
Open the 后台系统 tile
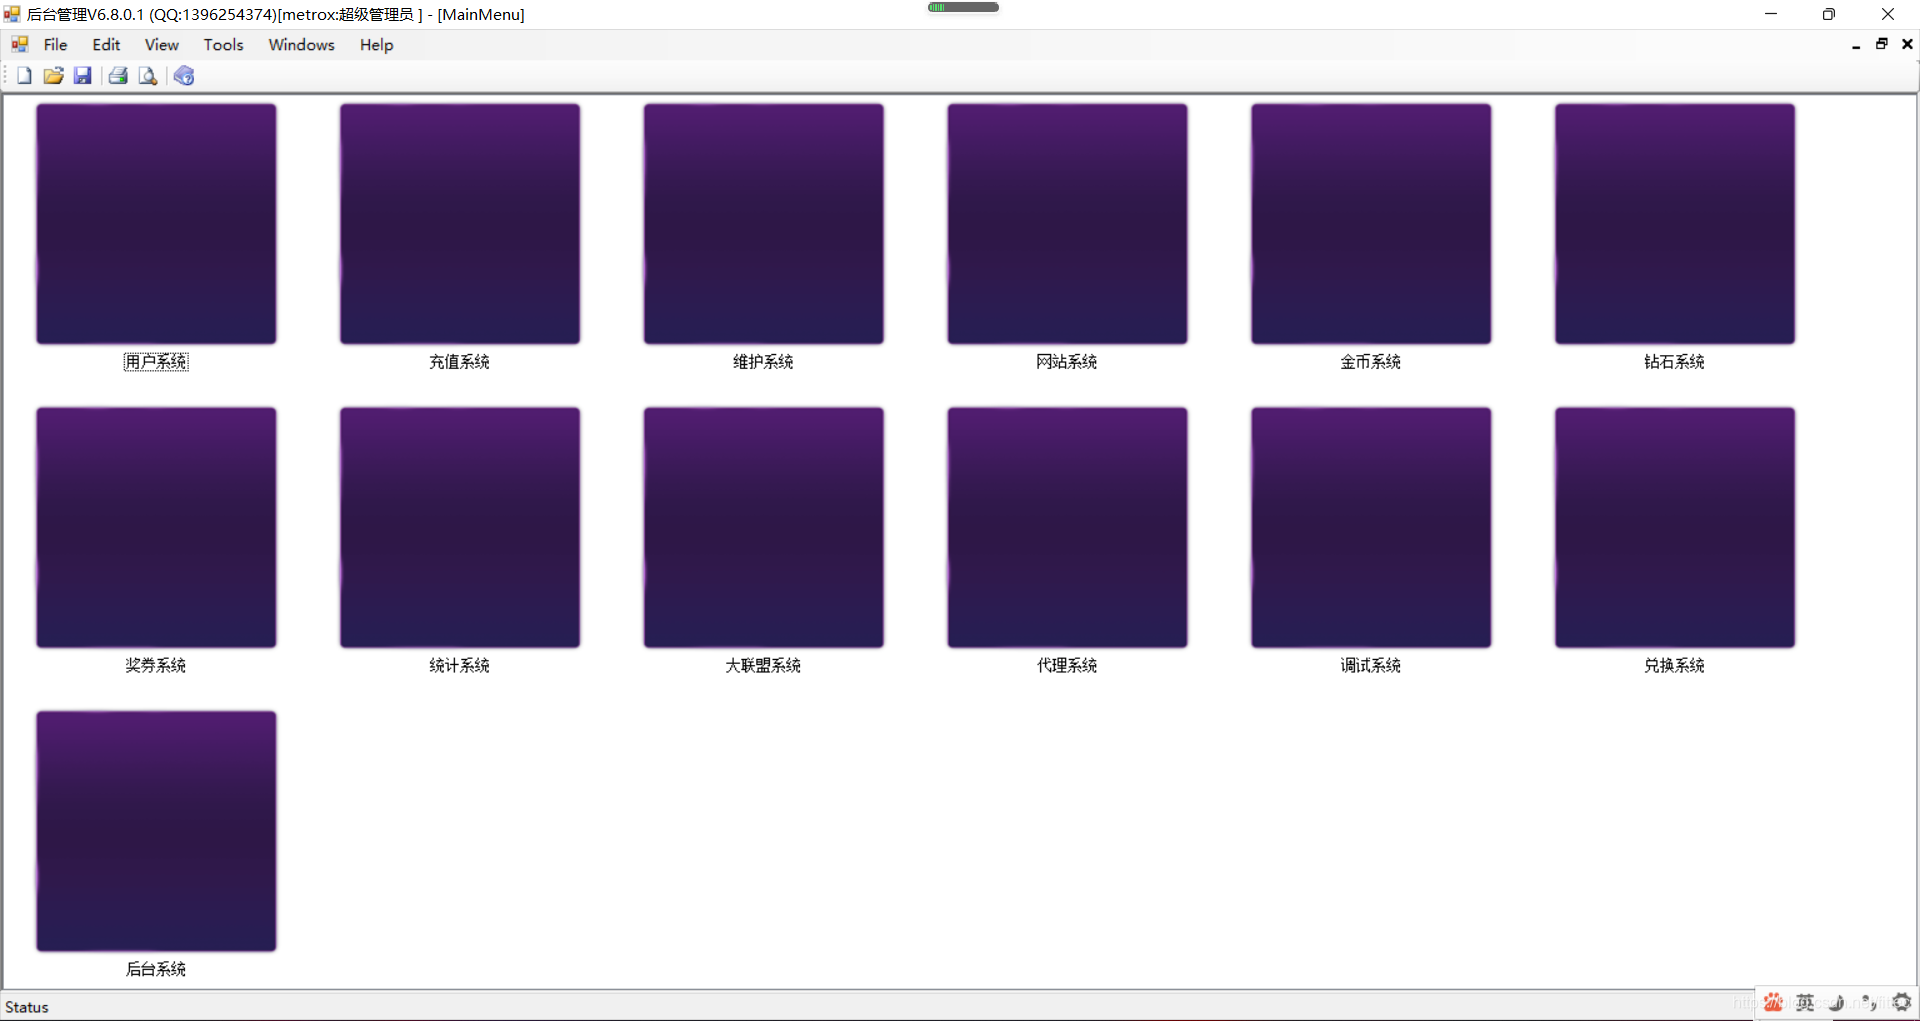point(156,831)
